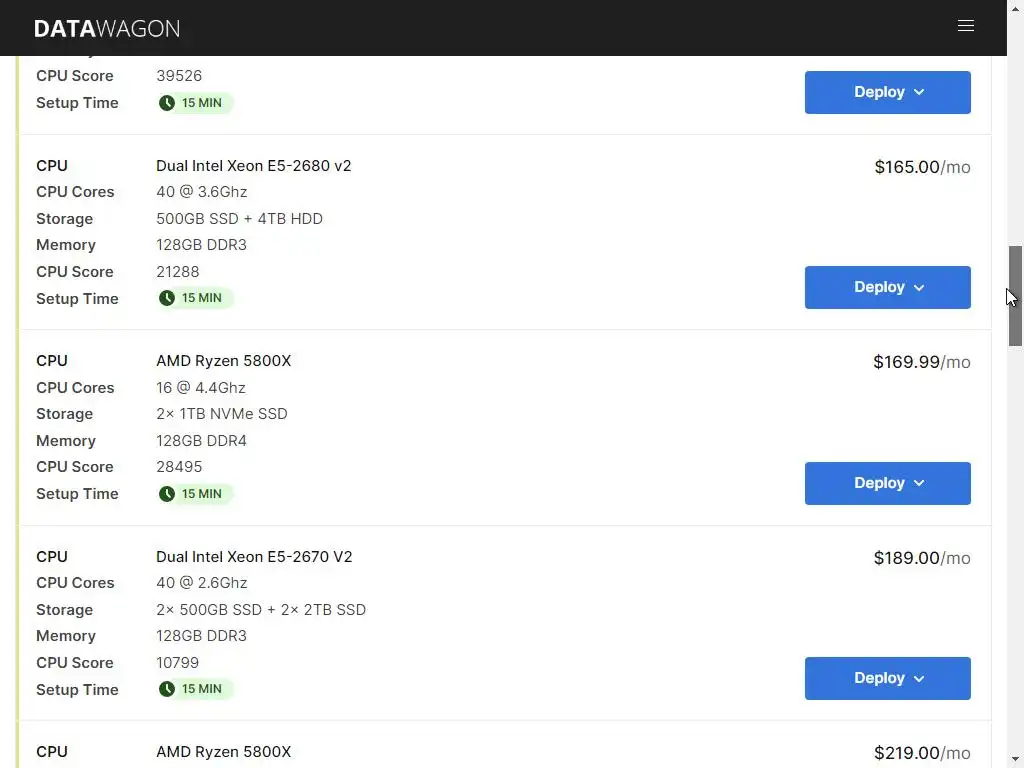Expand Deploy chevron for $169.99 server
The height and width of the screenshot is (768, 1024).
[919, 483]
